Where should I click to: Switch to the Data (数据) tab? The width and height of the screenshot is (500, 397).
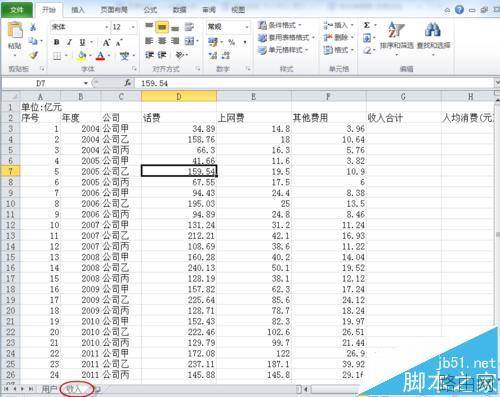point(179,10)
